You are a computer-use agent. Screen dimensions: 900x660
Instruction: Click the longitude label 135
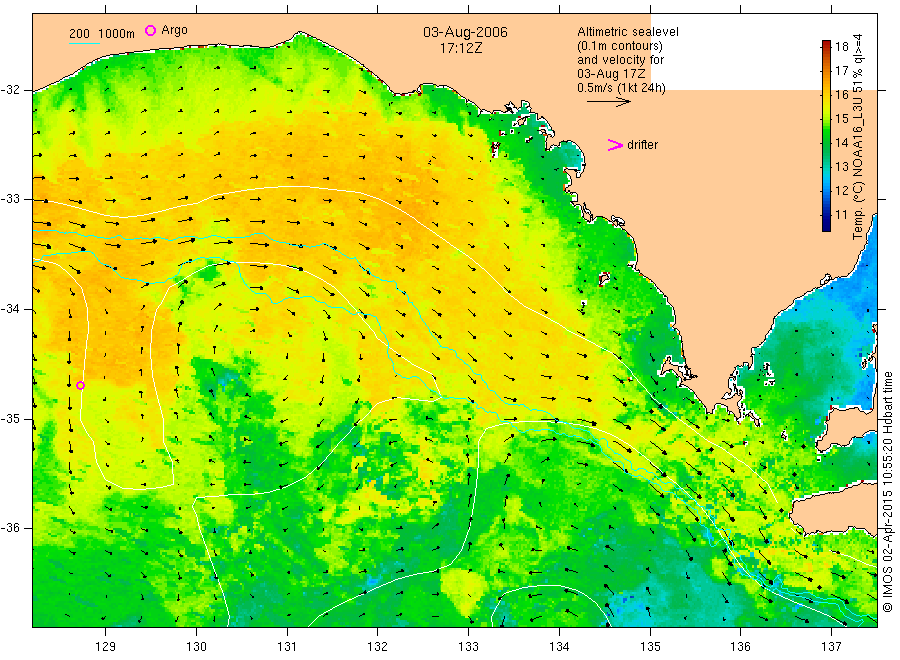(650, 647)
